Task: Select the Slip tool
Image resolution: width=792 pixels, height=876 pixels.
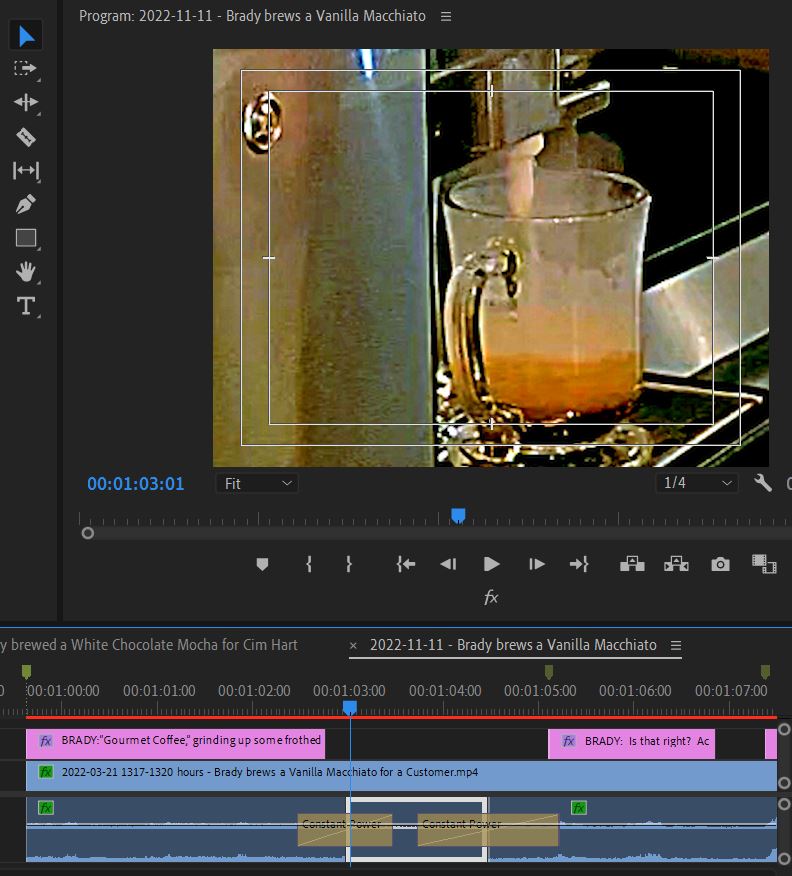Action: coord(26,170)
